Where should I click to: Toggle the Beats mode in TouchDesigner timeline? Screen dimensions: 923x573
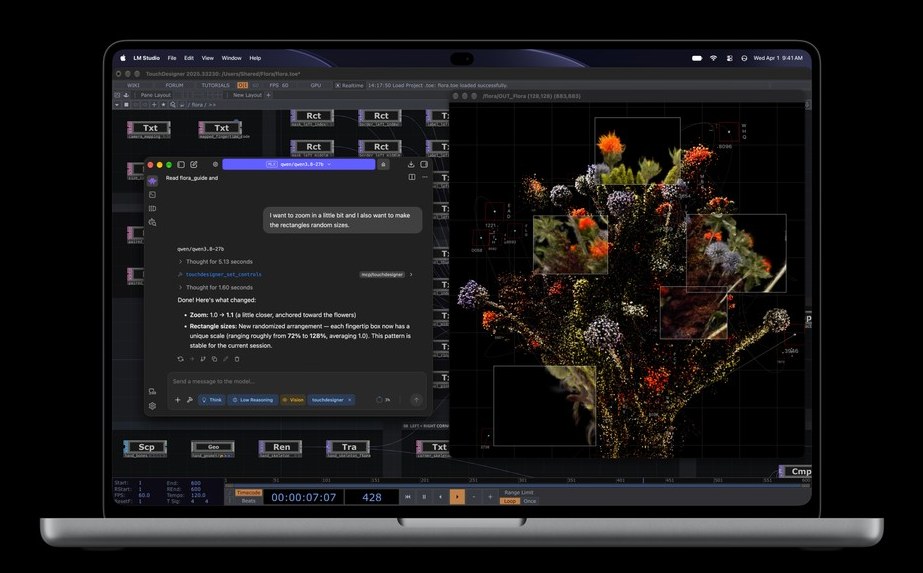tap(248, 501)
